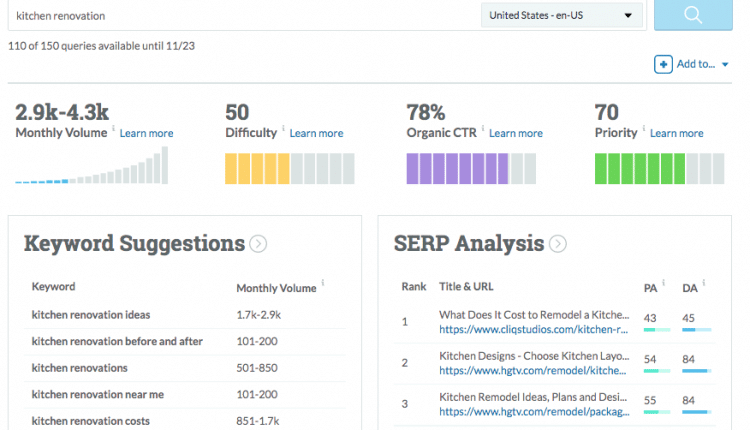The image size is (750, 430).
Task: Click the Monthly Volume column header
Action: coord(276,288)
